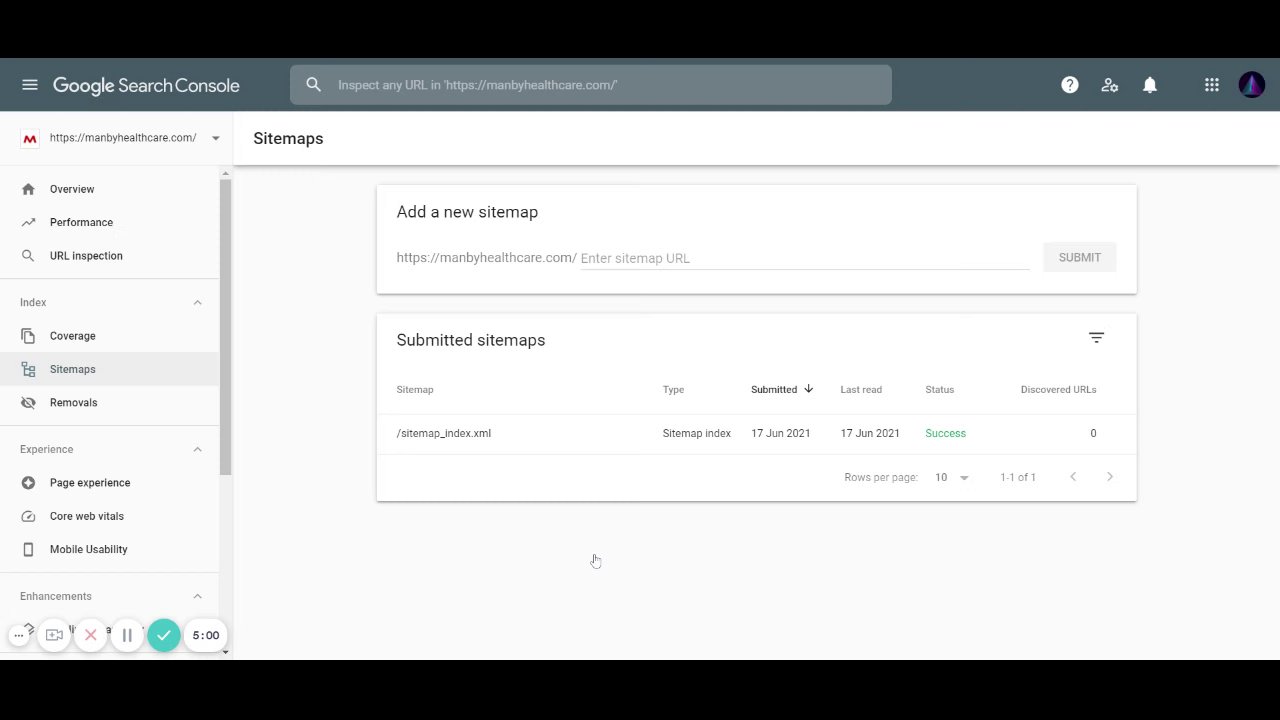This screenshot has height=720, width=1280.
Task: Click the 5:00 recording timer
Action: click(206, 635)
